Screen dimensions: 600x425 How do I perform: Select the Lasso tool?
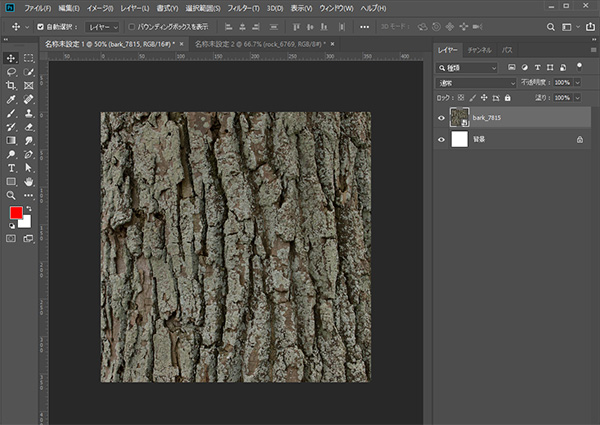[x=10, y=73]
